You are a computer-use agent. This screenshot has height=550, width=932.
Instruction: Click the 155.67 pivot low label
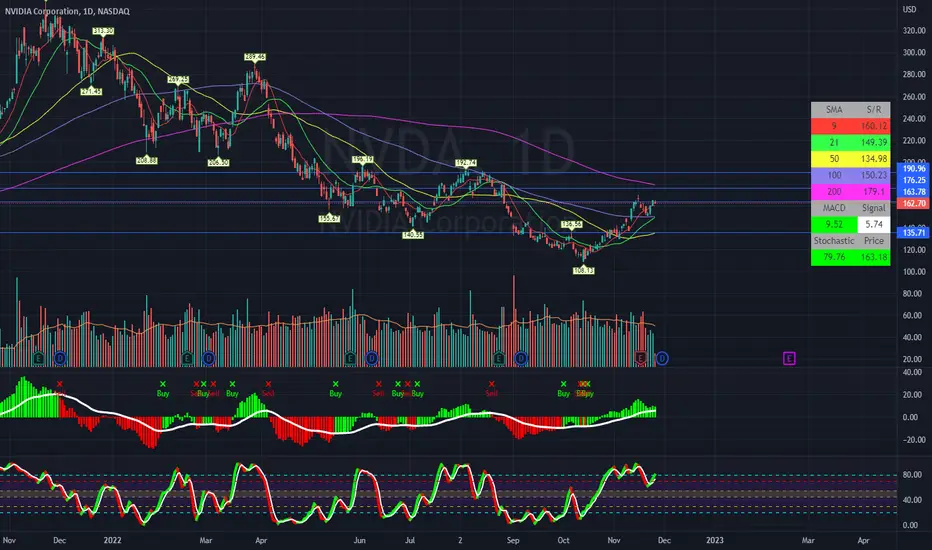[329, 219]
